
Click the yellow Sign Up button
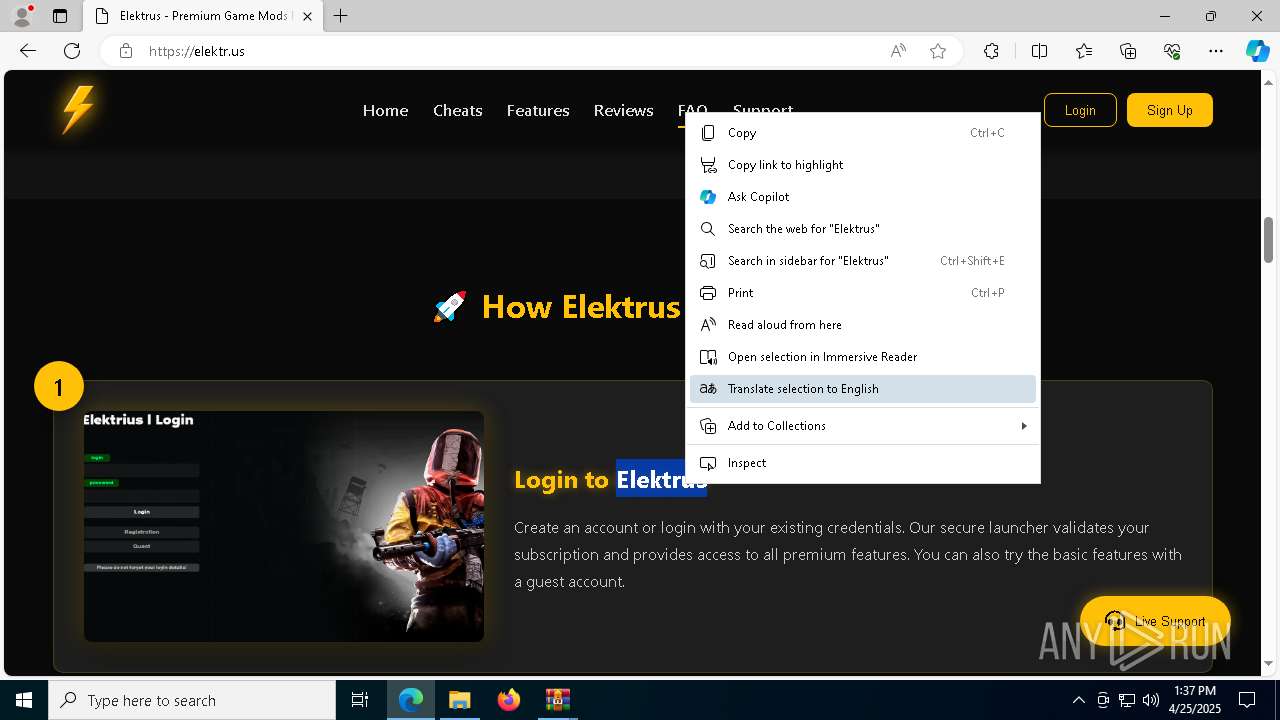click(1170, 110)
